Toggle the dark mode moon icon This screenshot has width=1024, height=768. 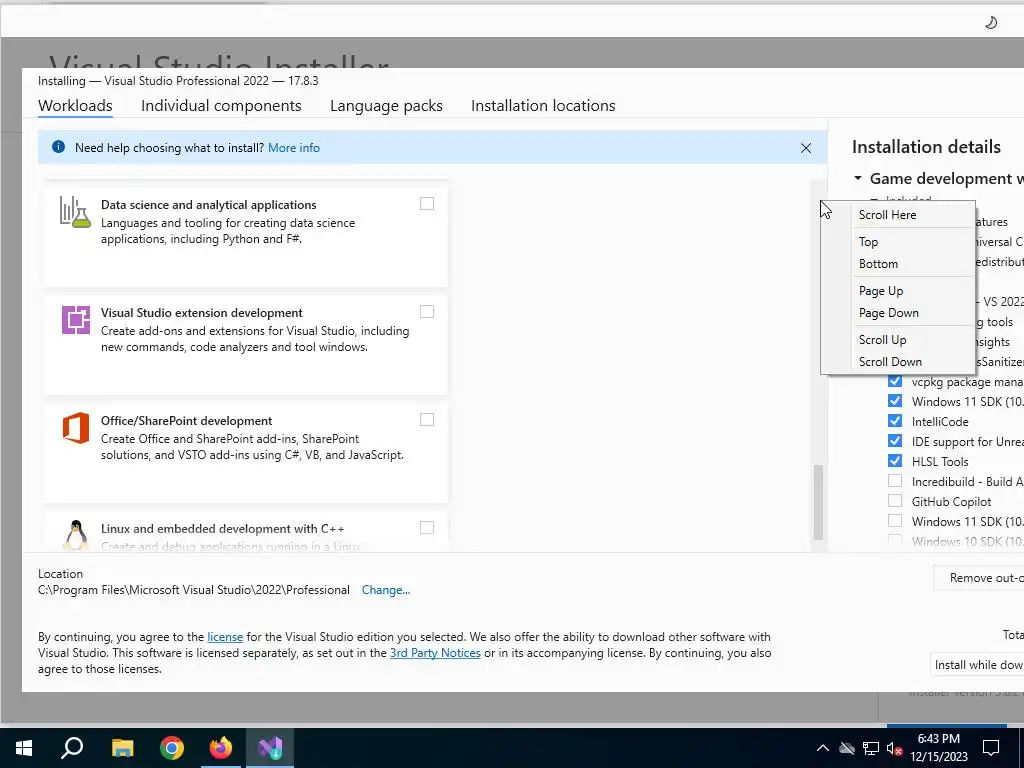pos(991,23)
